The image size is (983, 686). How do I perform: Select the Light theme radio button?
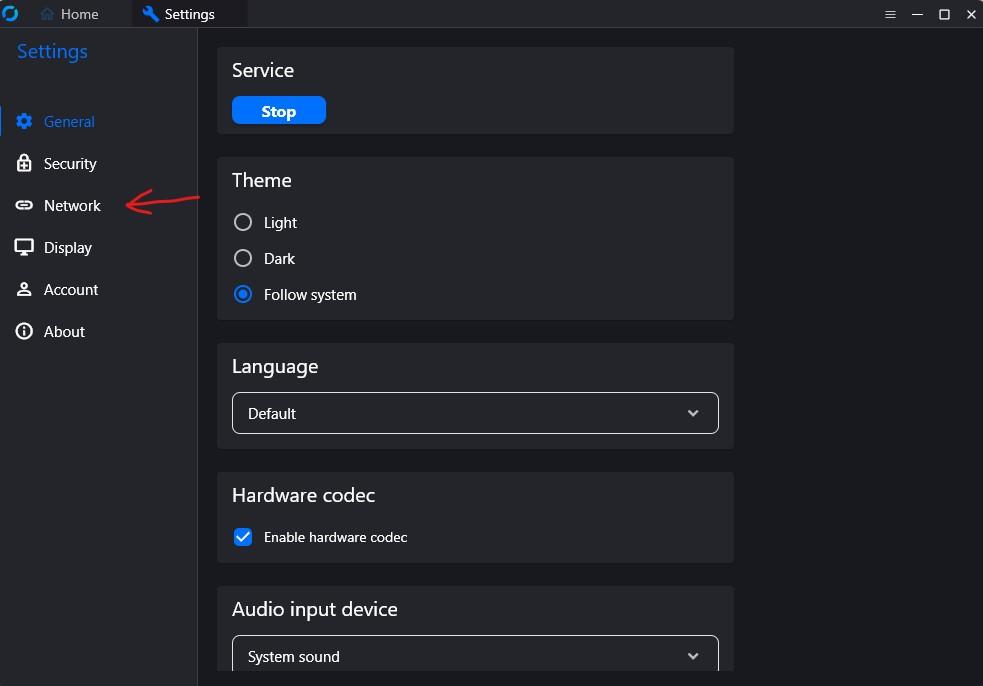coord(243,222)
